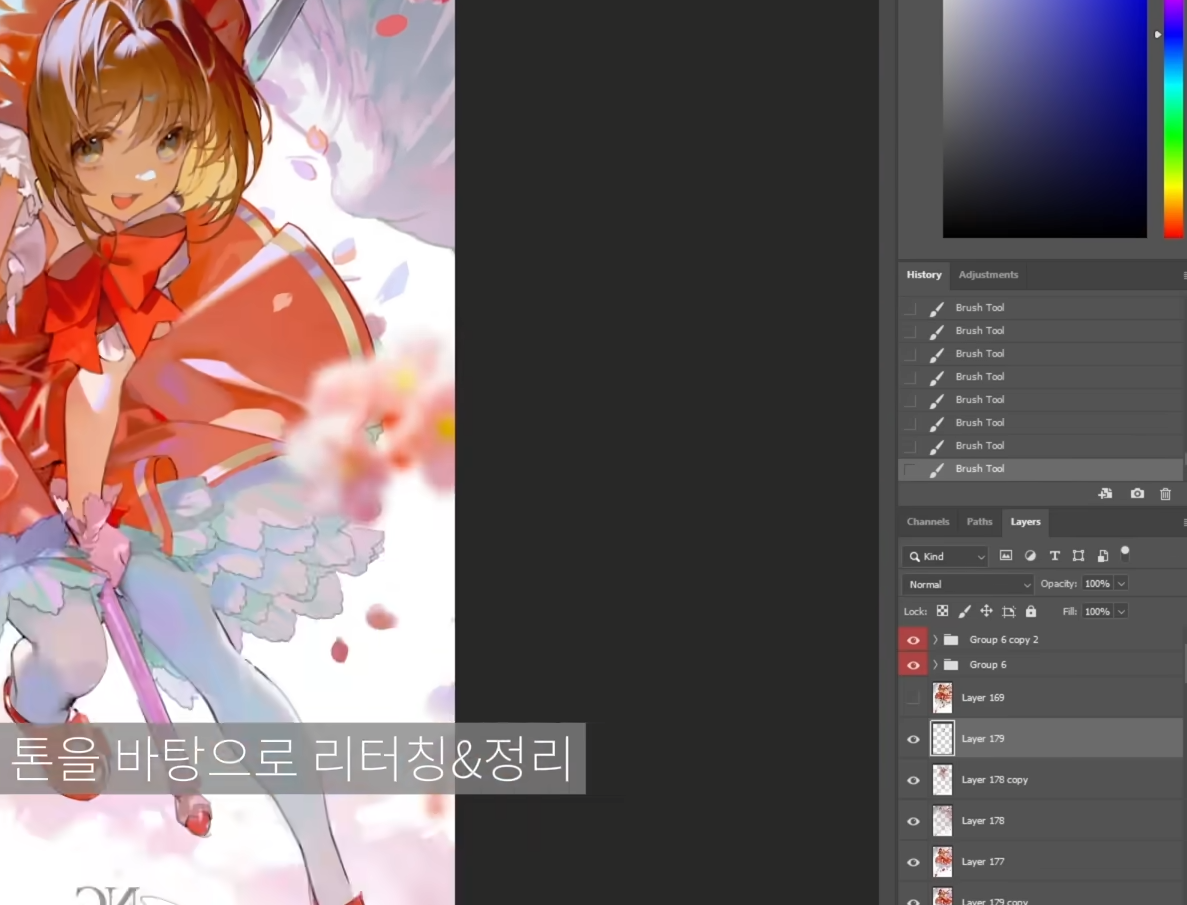Lock layer position icon
This screenshot has height=905, width=1187.
(x=986, y=611)
